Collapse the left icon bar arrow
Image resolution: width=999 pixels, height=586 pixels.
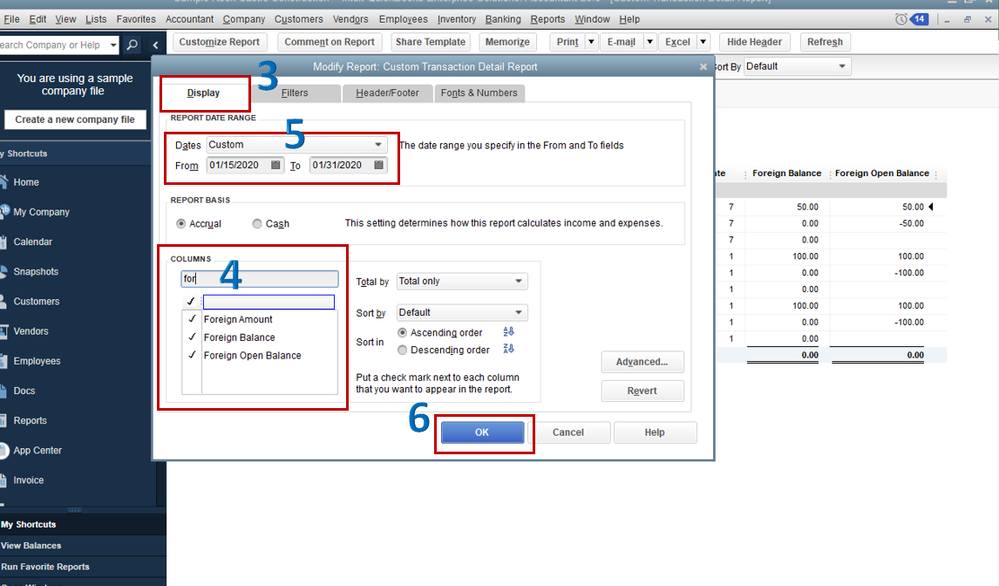tap(155, 45)
